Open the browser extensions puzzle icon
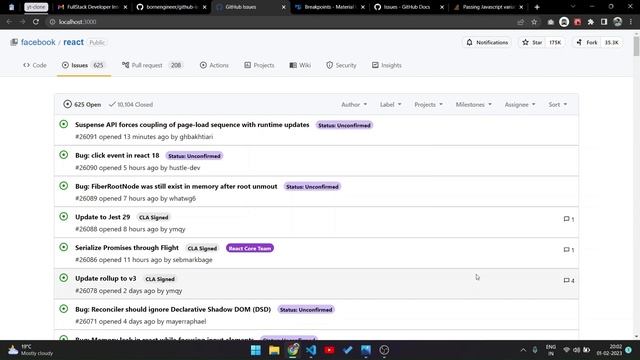 (591, 22)
